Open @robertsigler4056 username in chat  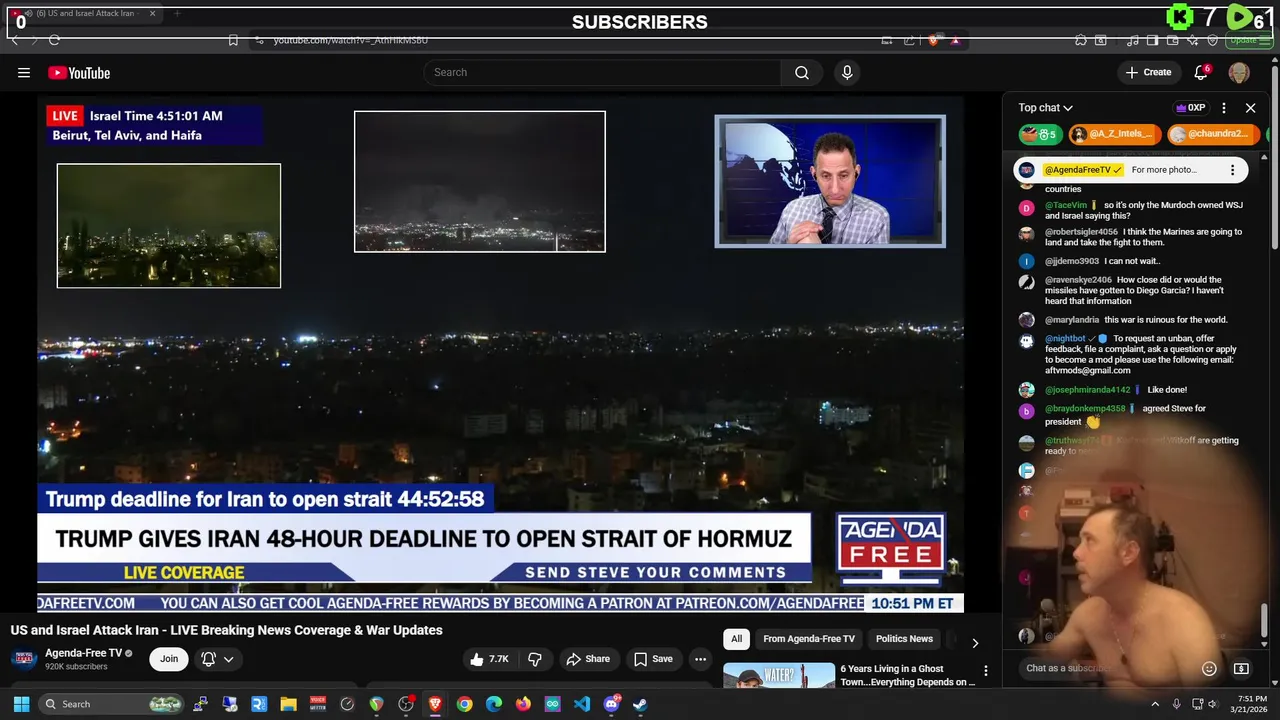(1081, 232)
